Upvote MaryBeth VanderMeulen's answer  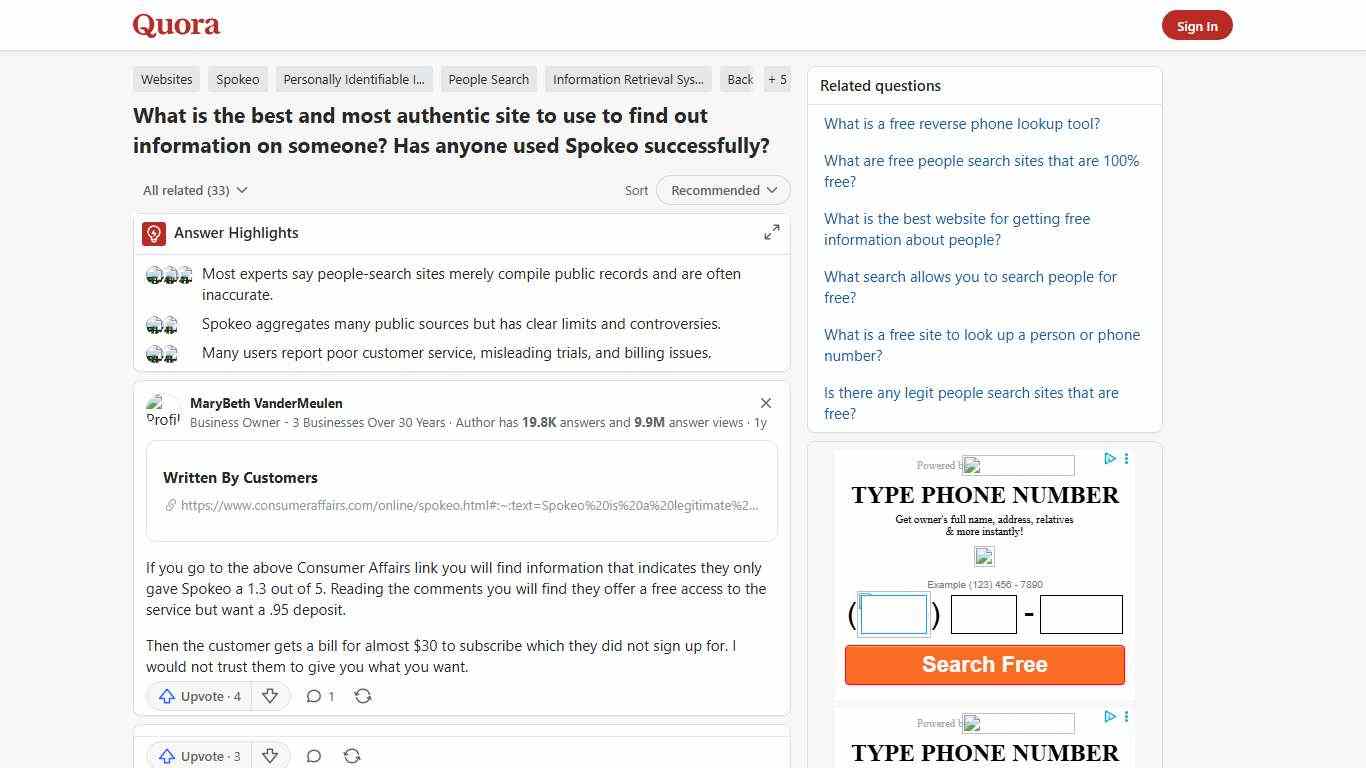(x=197, y=696)
